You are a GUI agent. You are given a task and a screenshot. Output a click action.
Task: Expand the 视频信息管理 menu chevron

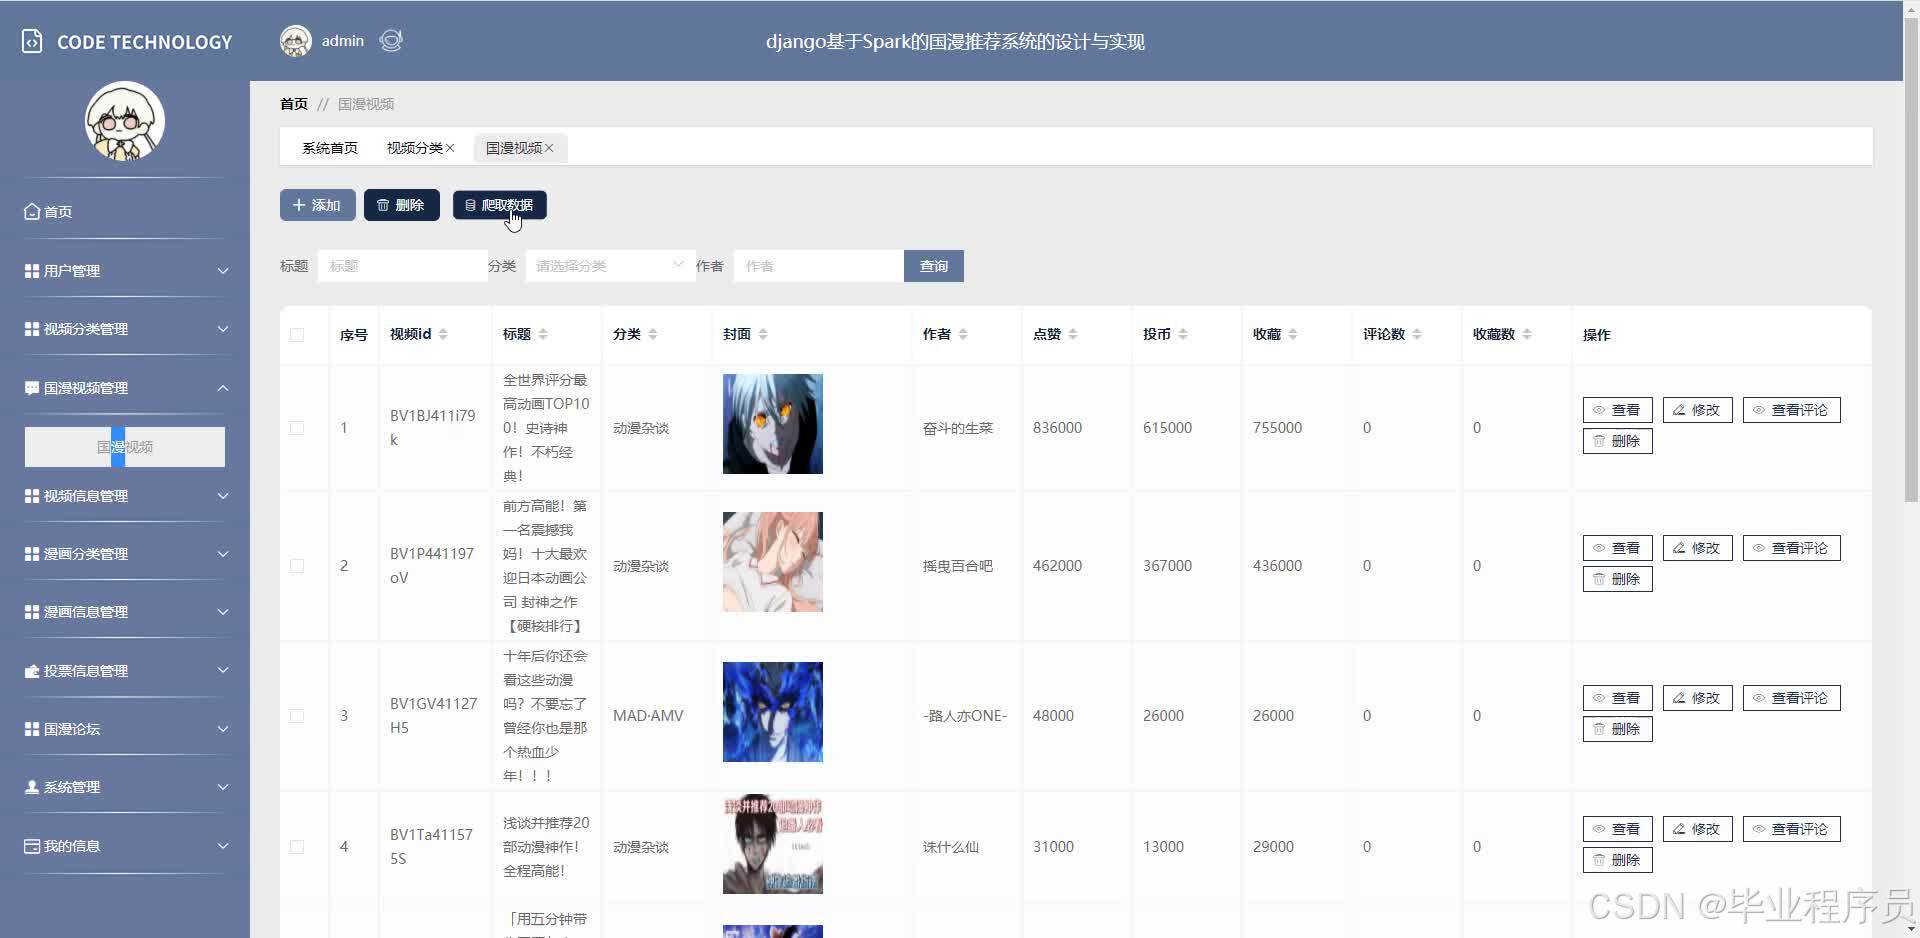coord(223,496)
